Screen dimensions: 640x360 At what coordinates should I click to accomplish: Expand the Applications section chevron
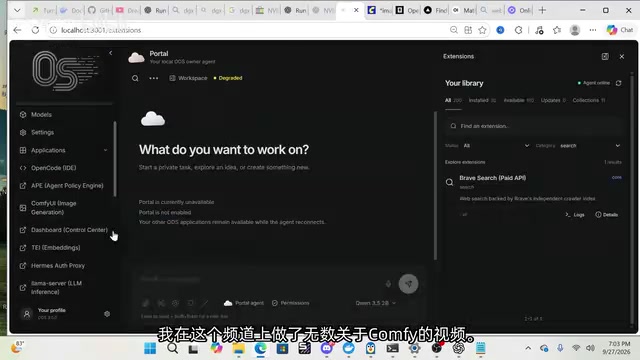pos(105,150)
